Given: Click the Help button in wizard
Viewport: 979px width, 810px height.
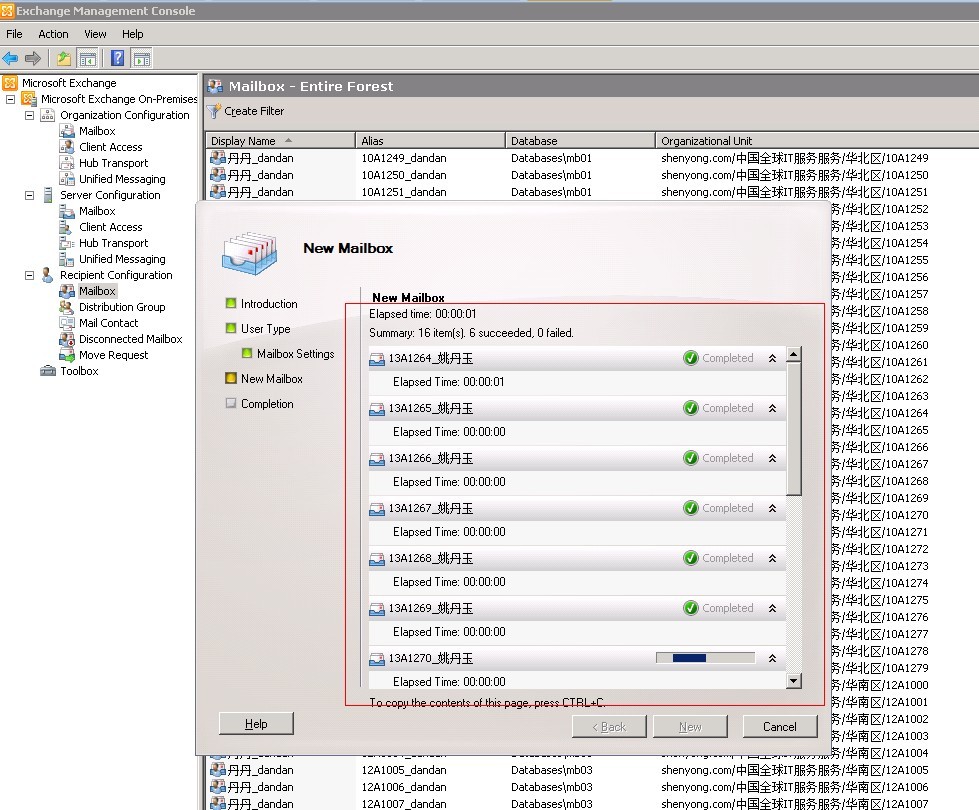Looking at the screenshot, I should point(256,724).
